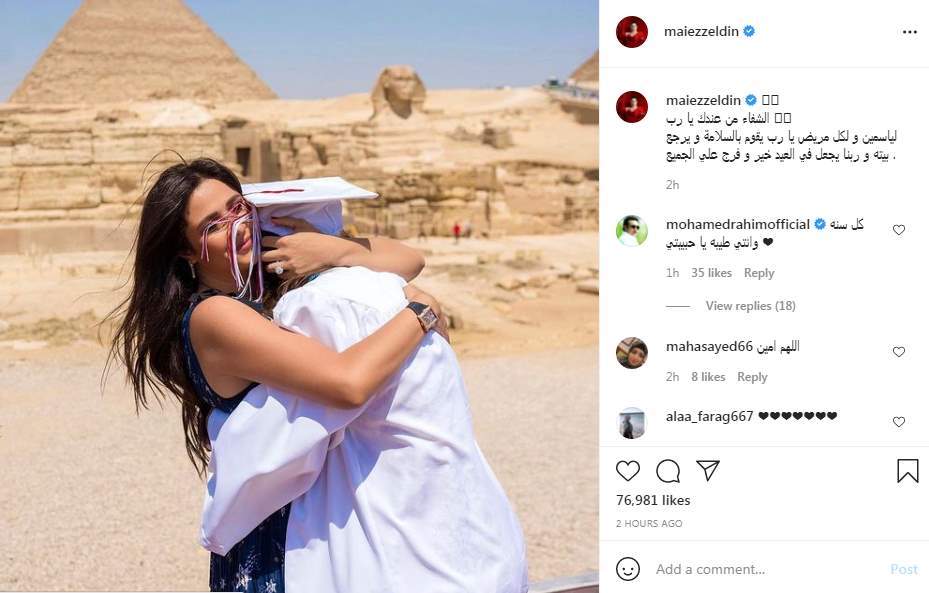View the 76,981 likes list
Viewport: 929px width, 593px height.
pos(653,501)
